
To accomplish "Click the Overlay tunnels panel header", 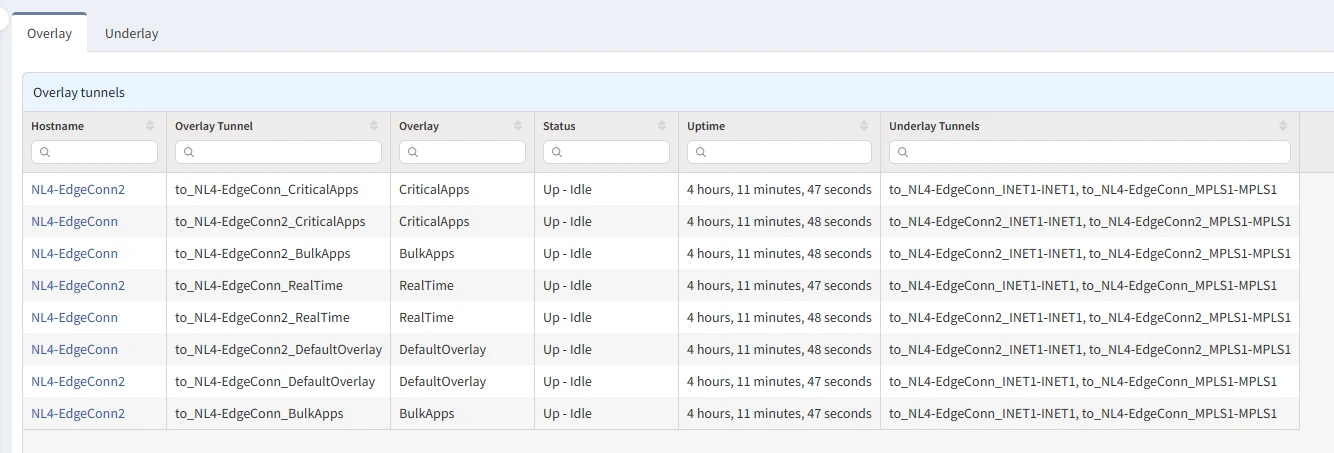I will click(x=78, y=92).
